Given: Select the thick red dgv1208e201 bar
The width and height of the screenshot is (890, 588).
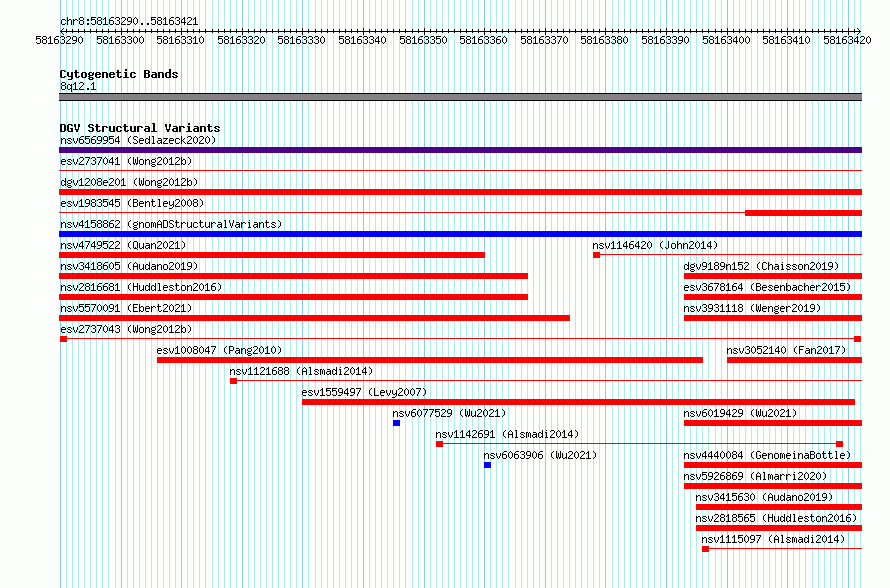Looking at the screenshot, I should (x=460, y=192).
